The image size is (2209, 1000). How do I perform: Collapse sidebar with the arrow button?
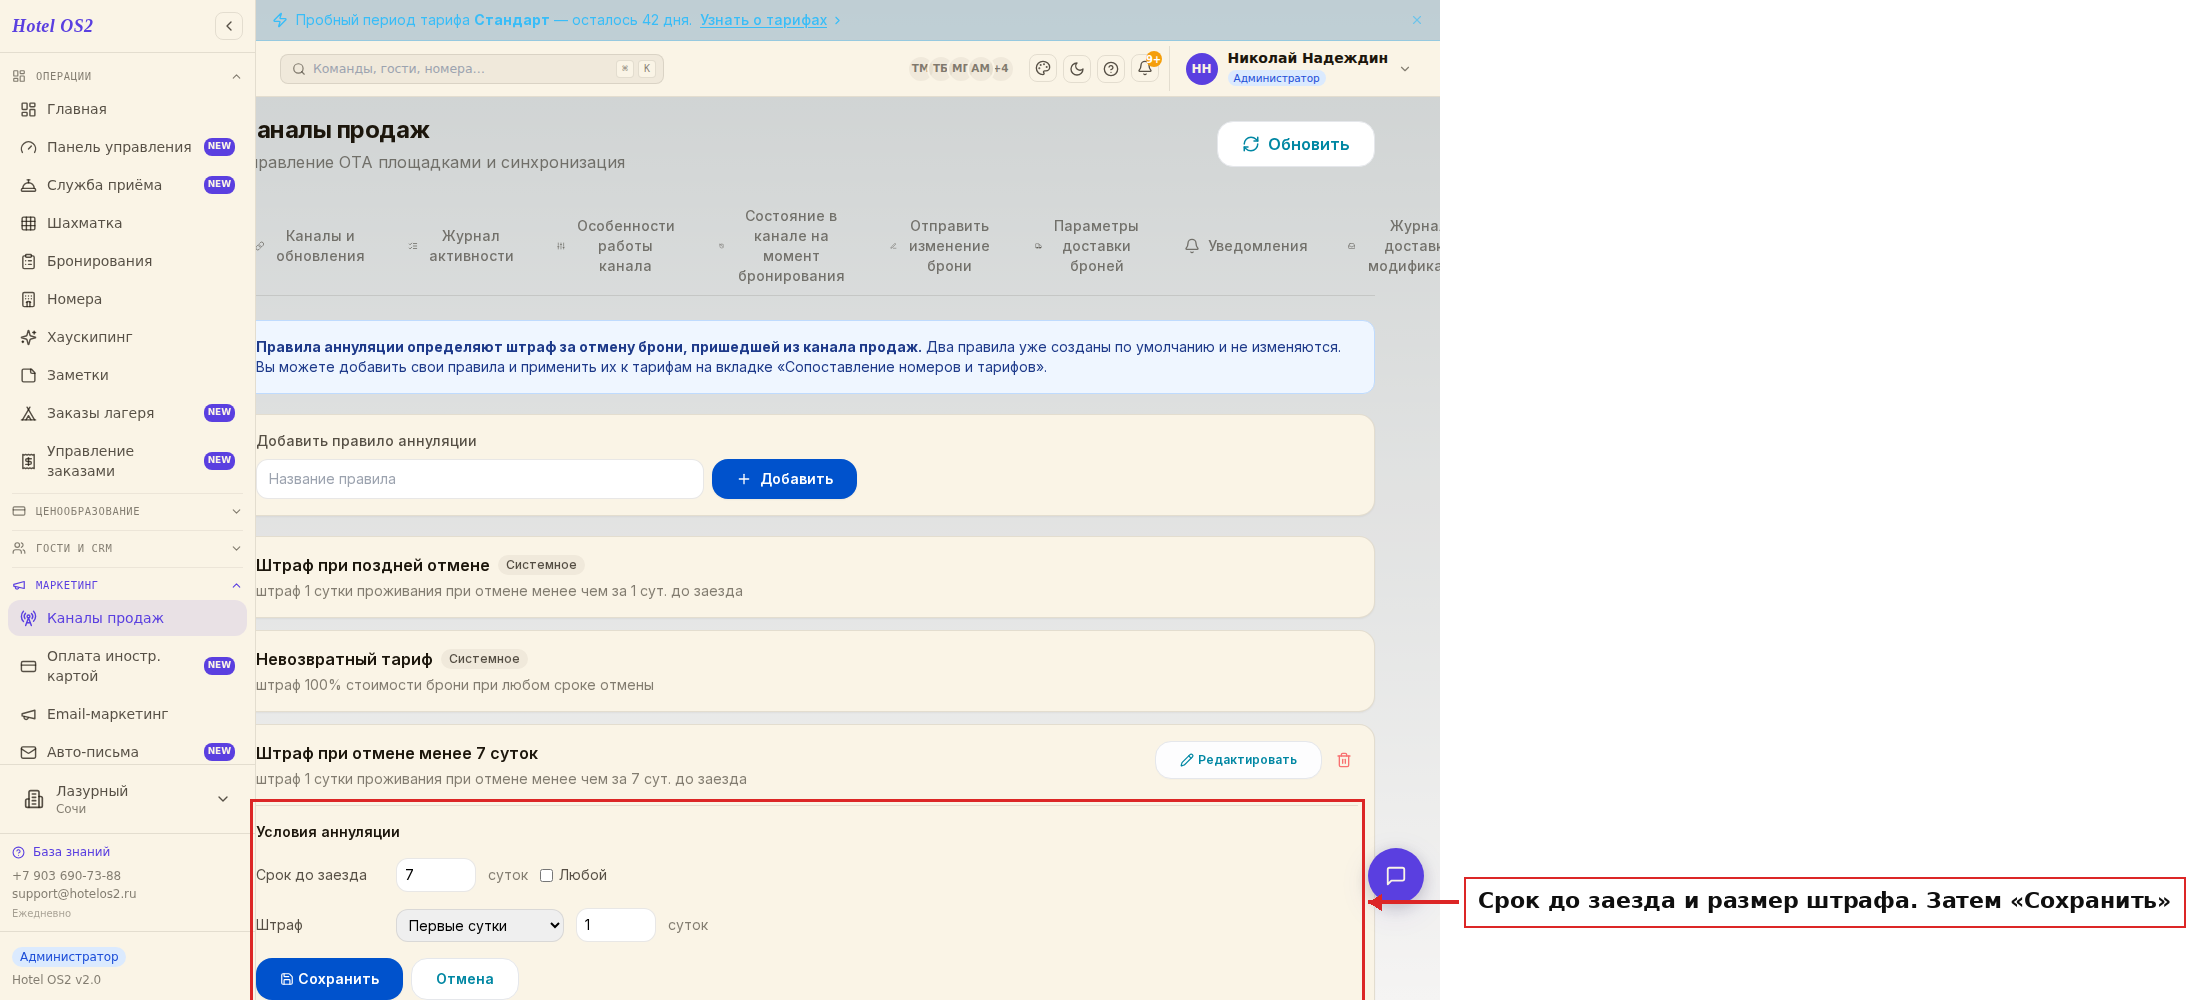pos(229,26)
